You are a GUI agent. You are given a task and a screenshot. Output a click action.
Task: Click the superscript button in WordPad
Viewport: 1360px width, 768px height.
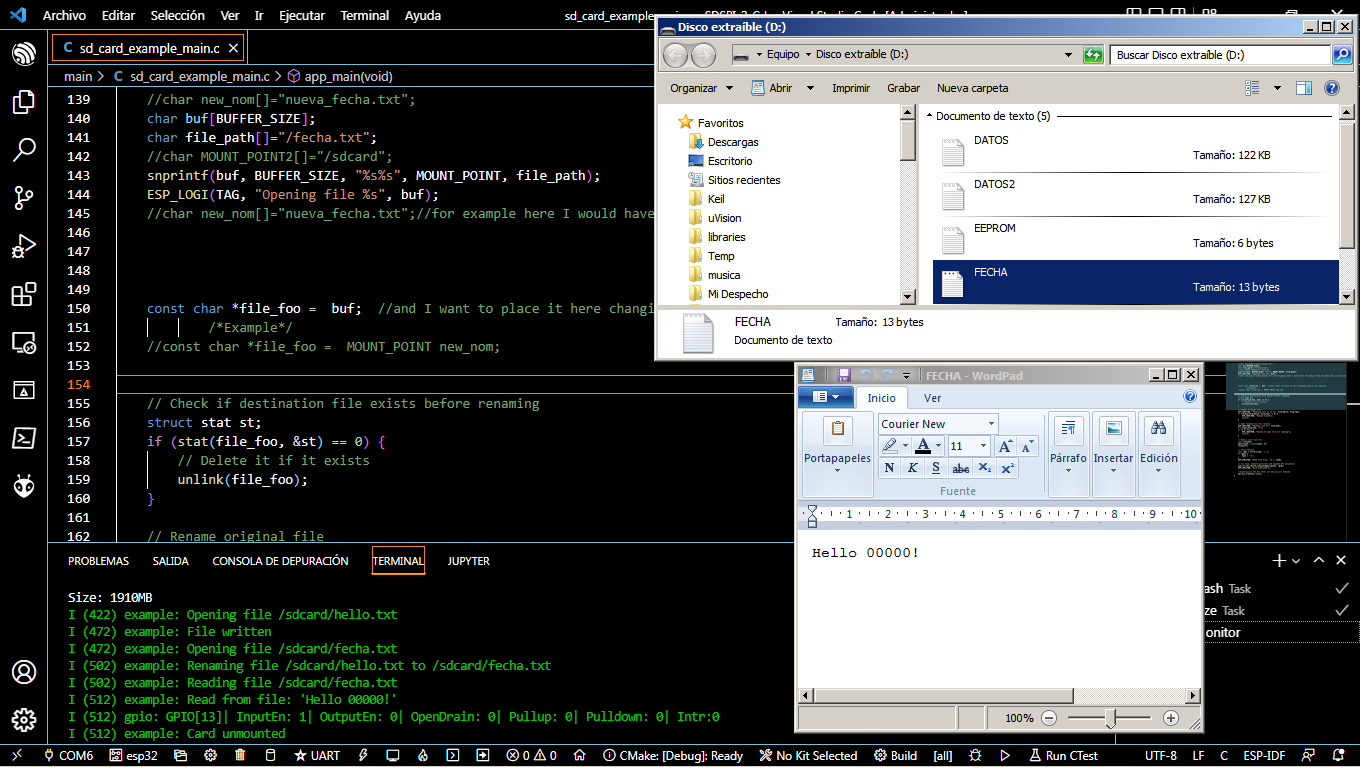pyautogui.click(x=1007, y=468)
